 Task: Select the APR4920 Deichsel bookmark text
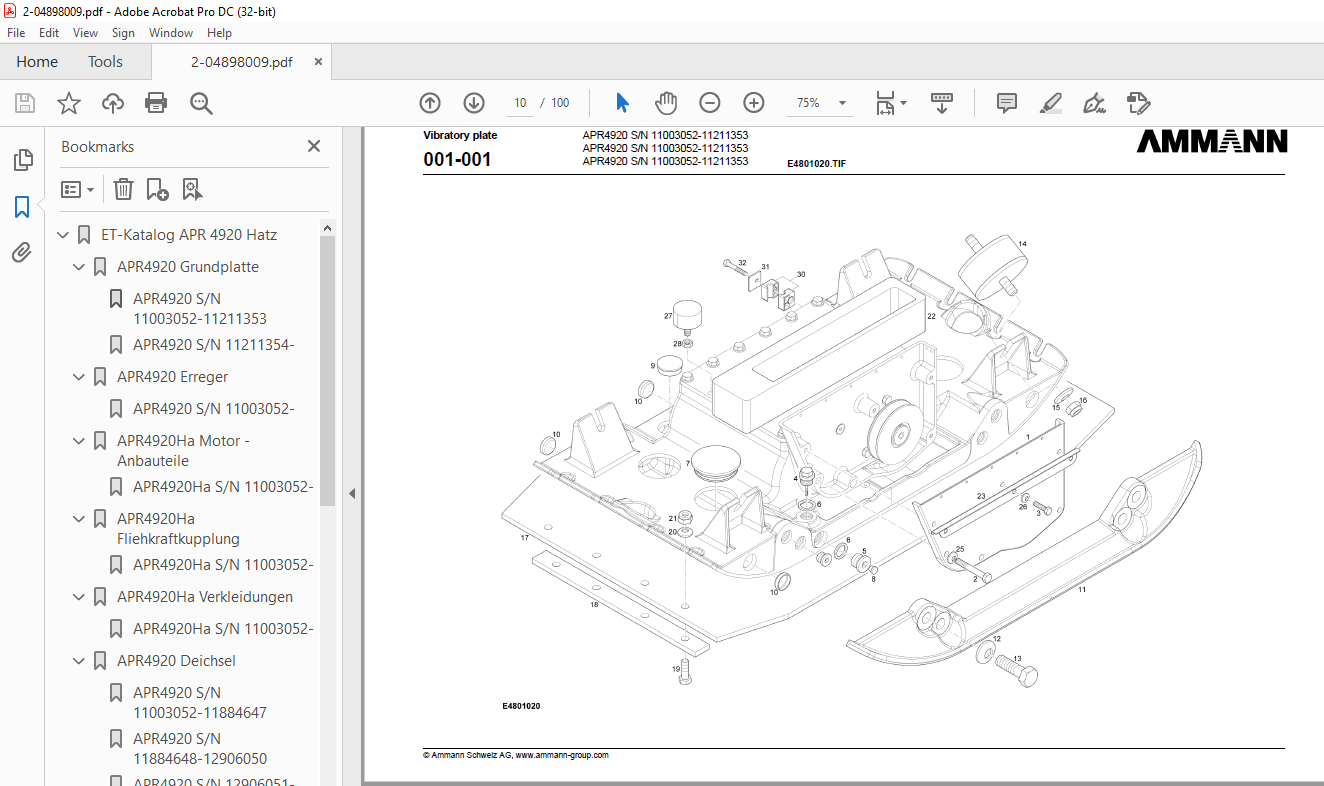click(176, 661)
